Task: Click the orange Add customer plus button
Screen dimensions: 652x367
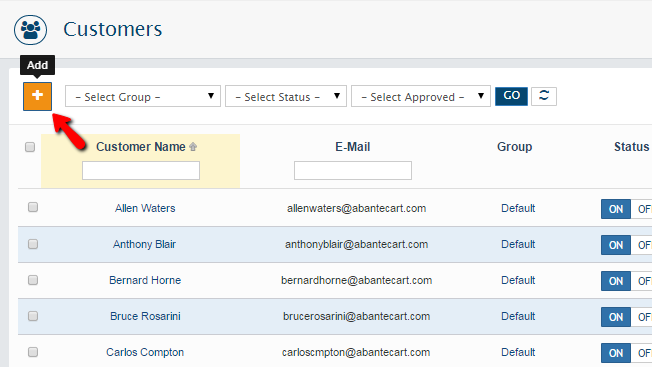Action: 37,96
